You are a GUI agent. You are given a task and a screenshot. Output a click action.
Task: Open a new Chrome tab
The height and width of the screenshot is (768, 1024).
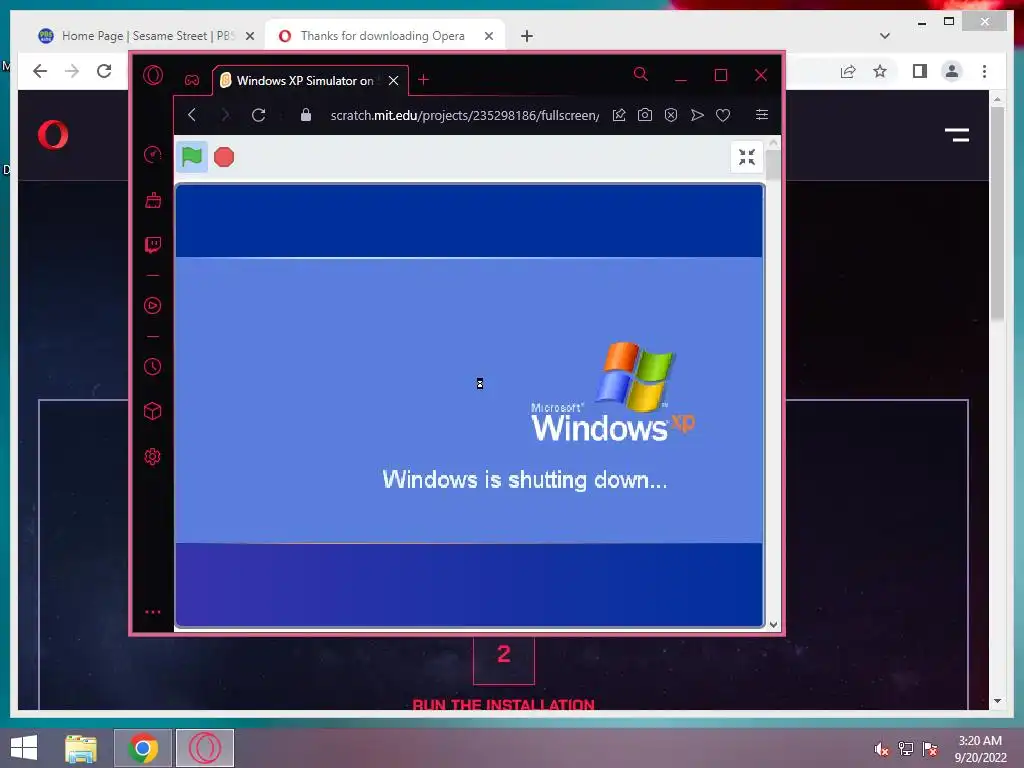pos(527,36)
